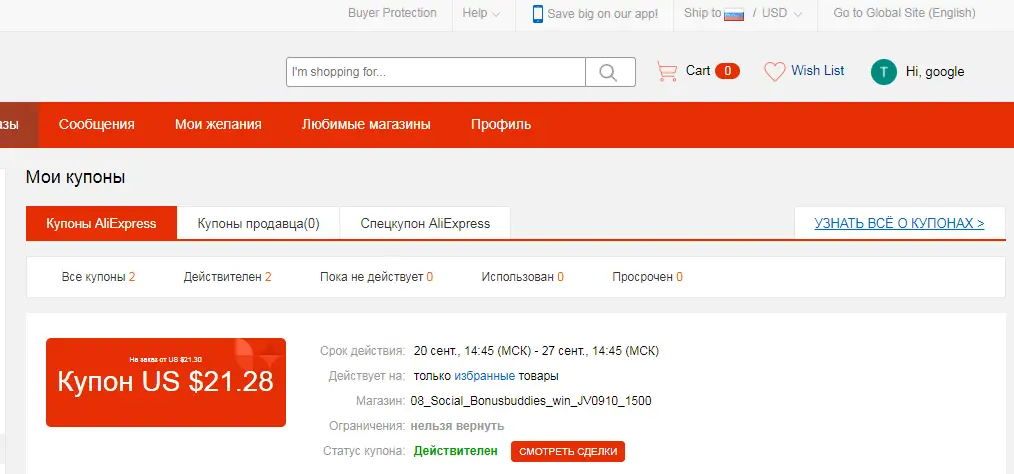Screen dimensions: 1014x474
Task: Click the "Hi, google" account greeting
Action: point(934,72)
